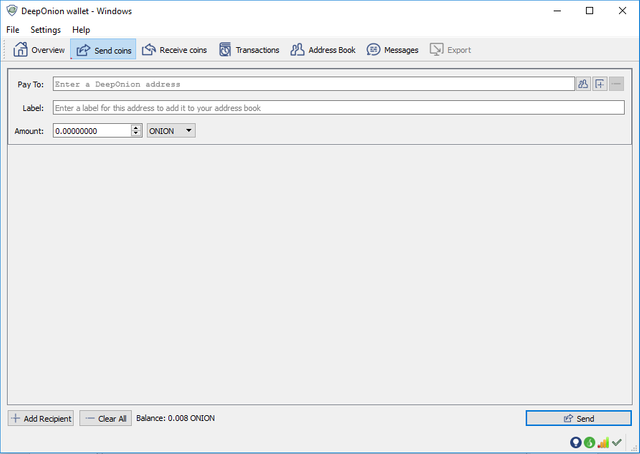Expand the ONION unit dropdown
The image size is (640, 454).
coord(171,131)
